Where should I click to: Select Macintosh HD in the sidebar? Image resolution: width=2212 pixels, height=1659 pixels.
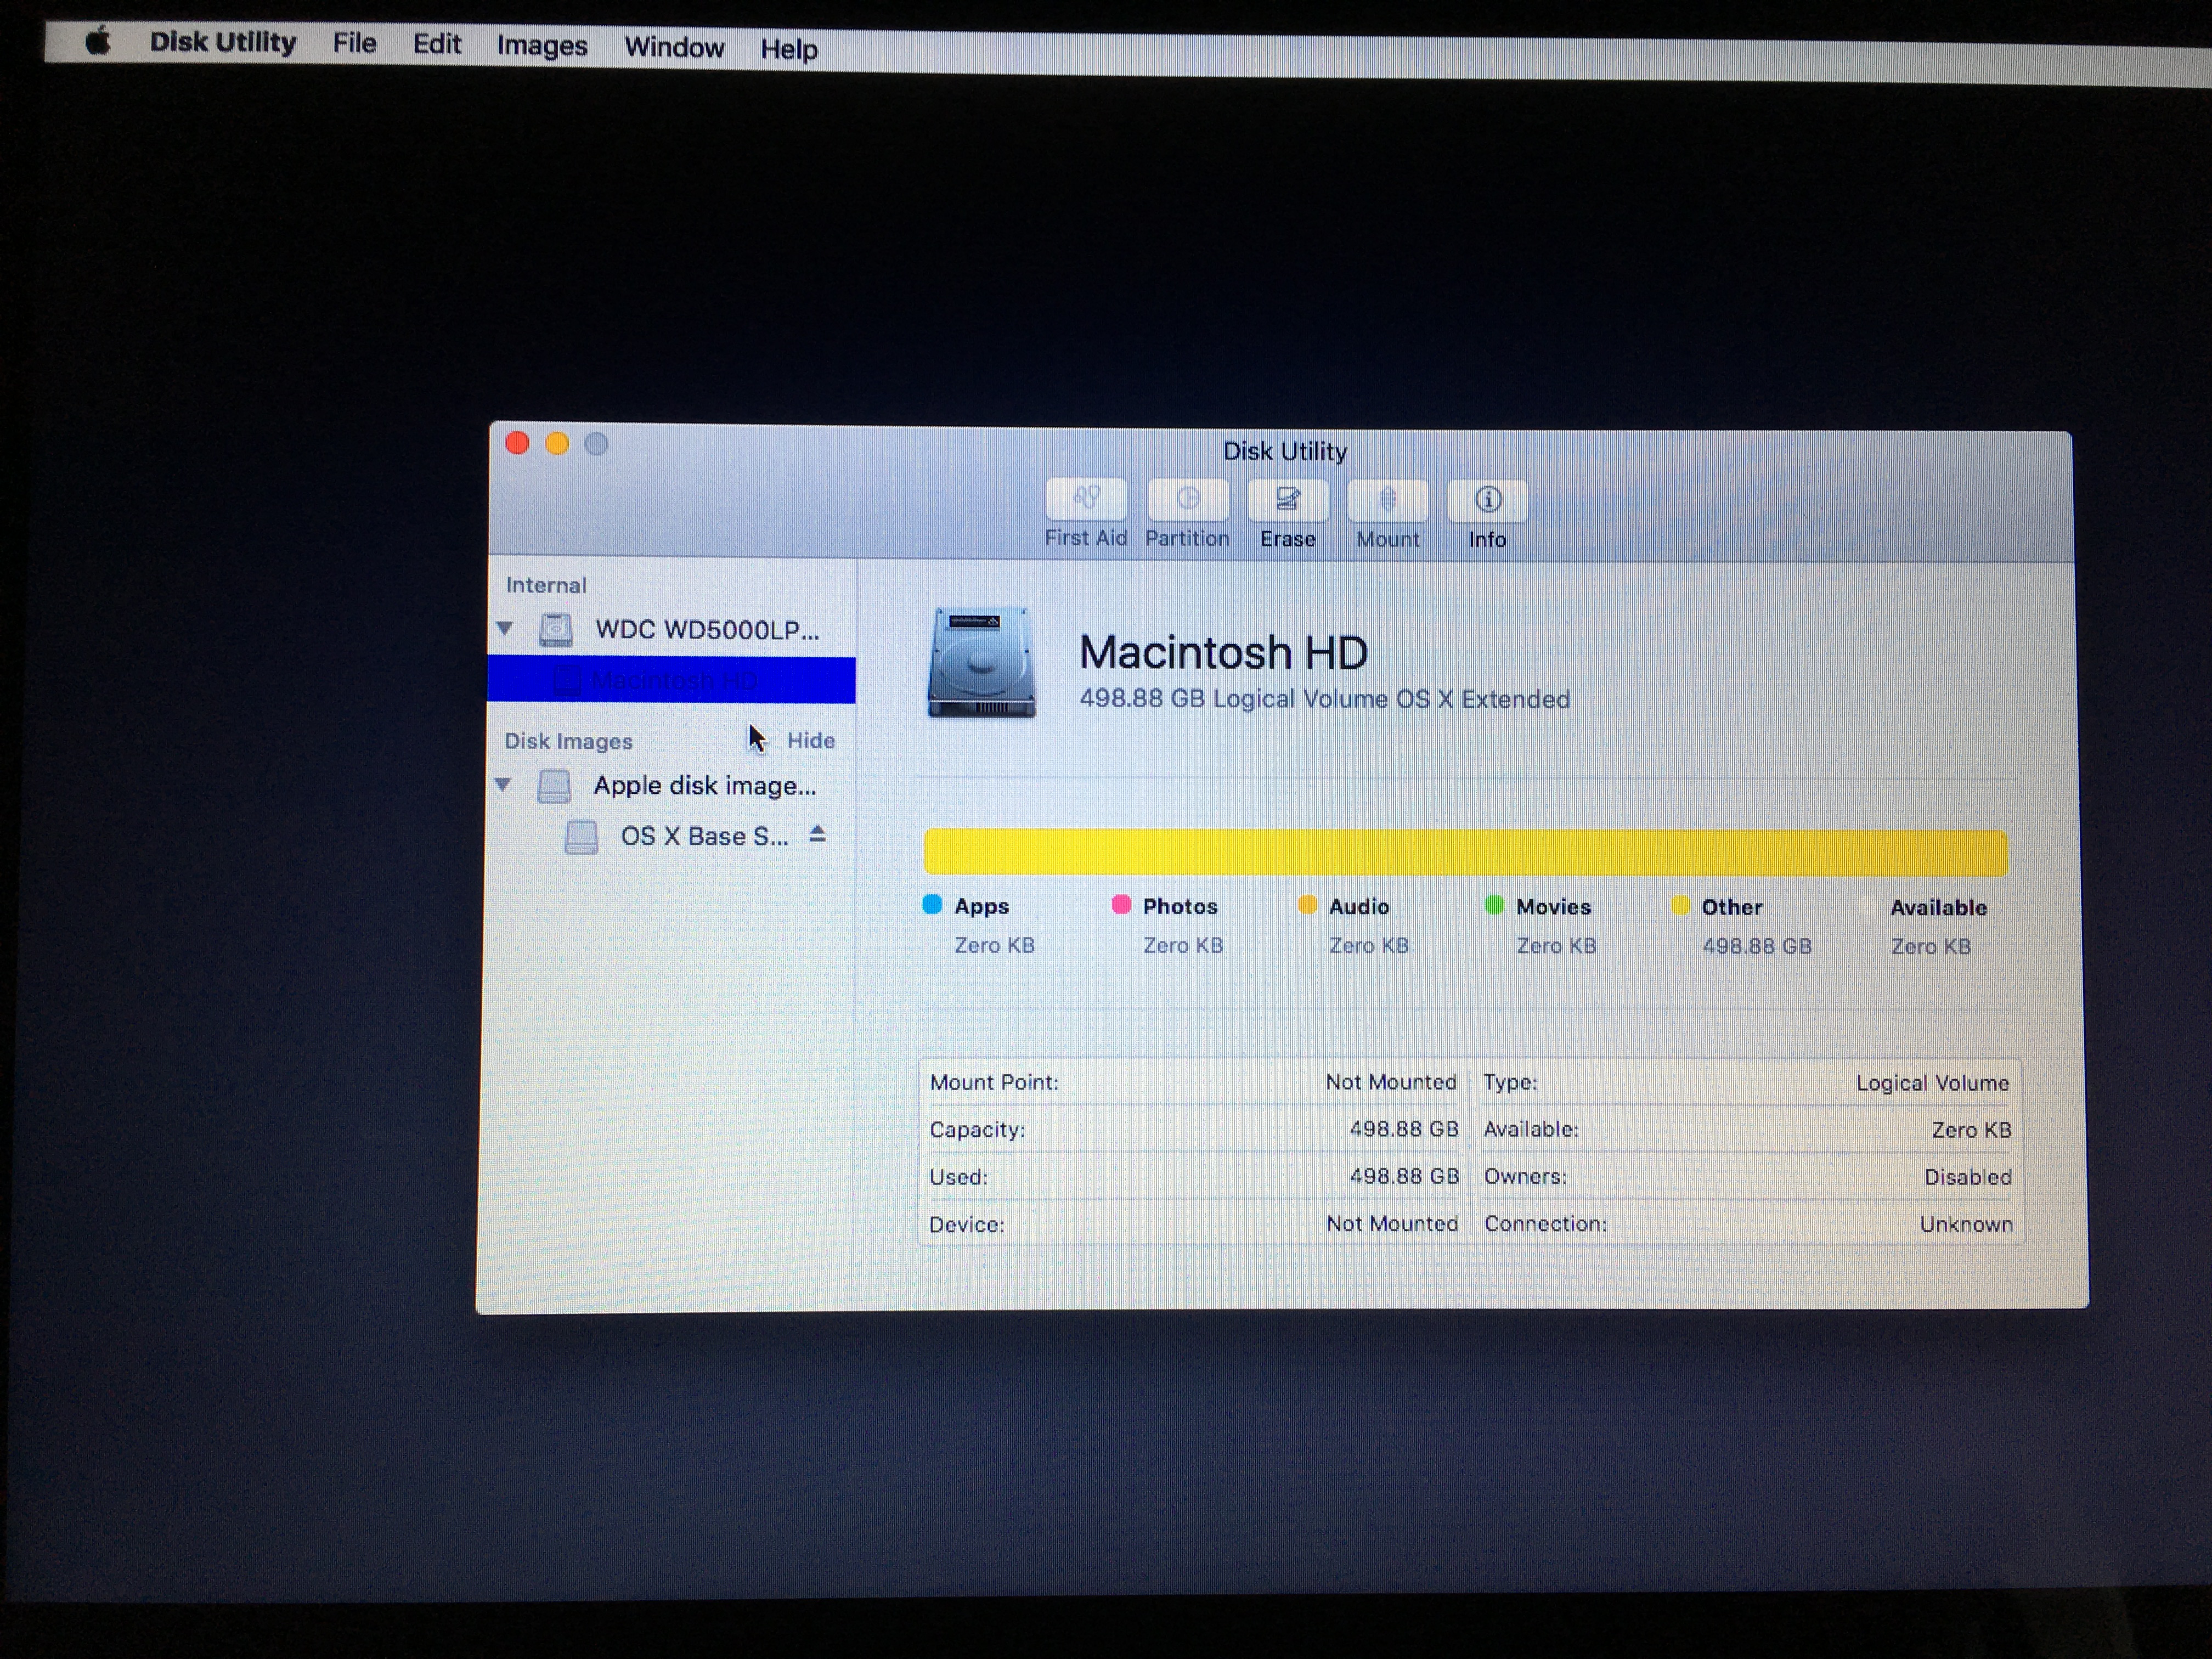671,680
